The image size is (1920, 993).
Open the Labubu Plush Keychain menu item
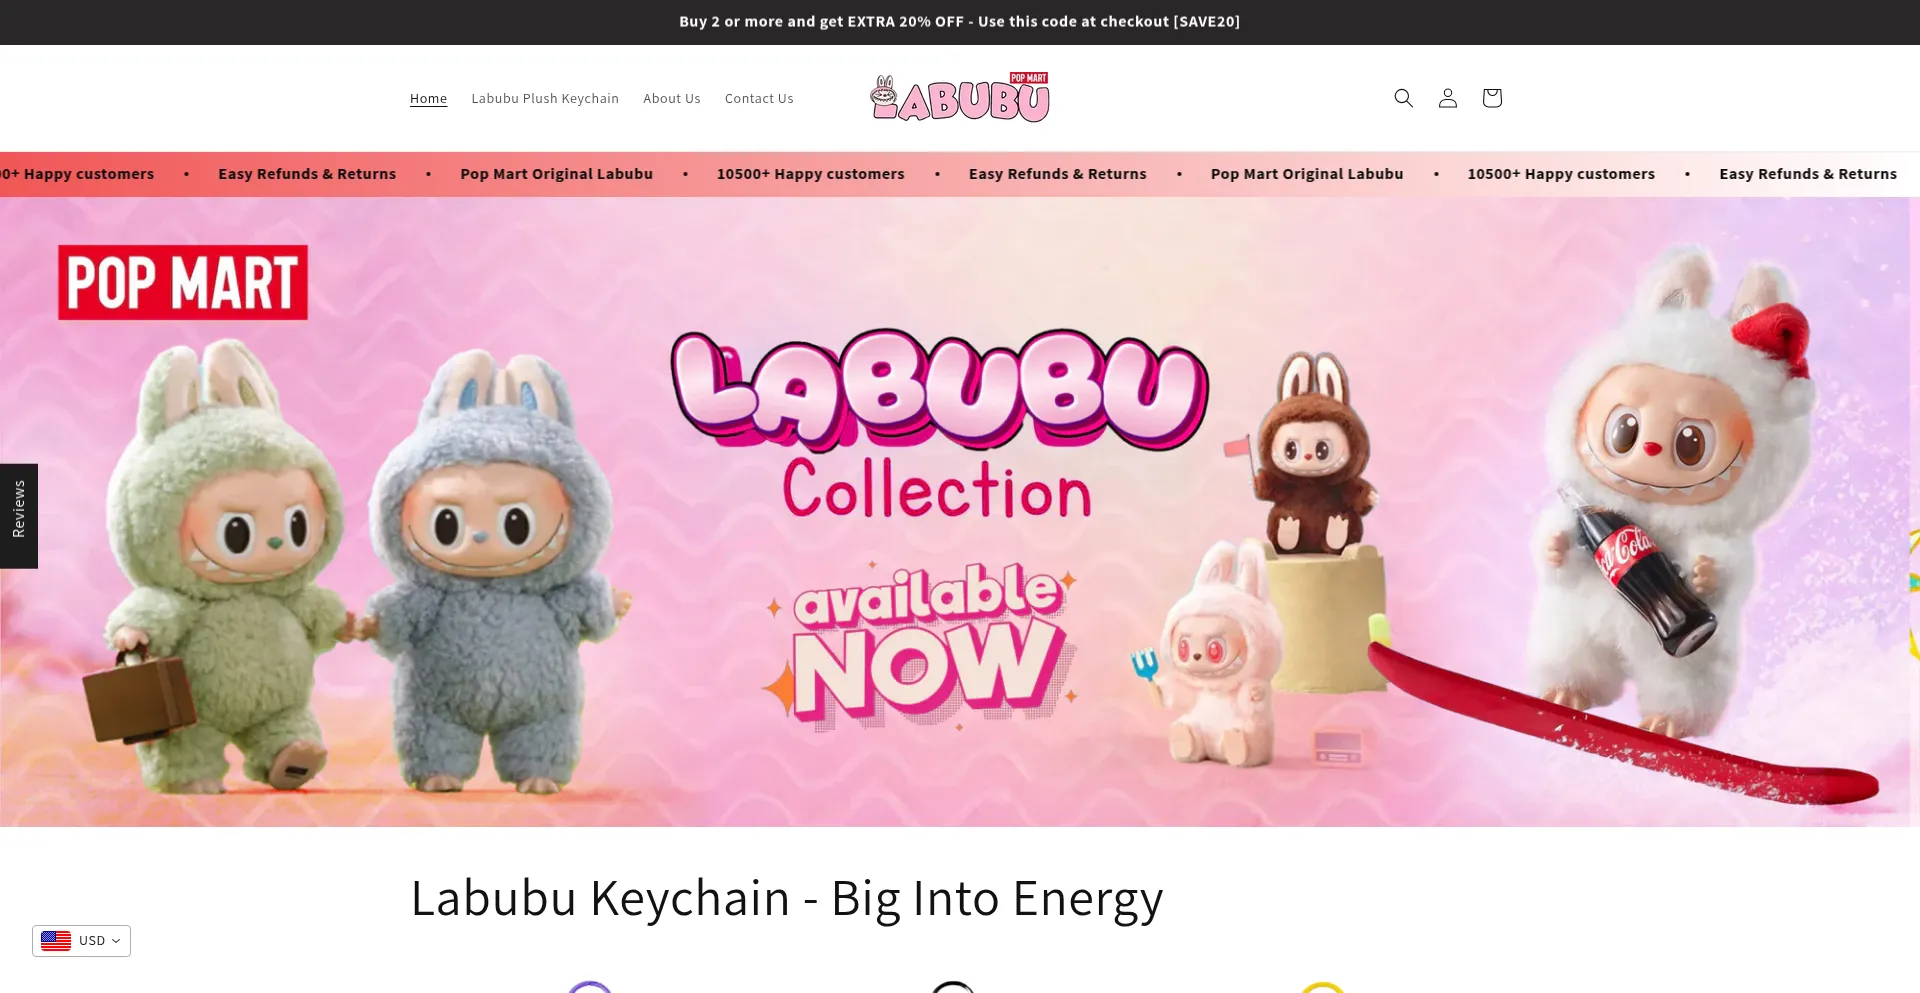click(545, 98)
